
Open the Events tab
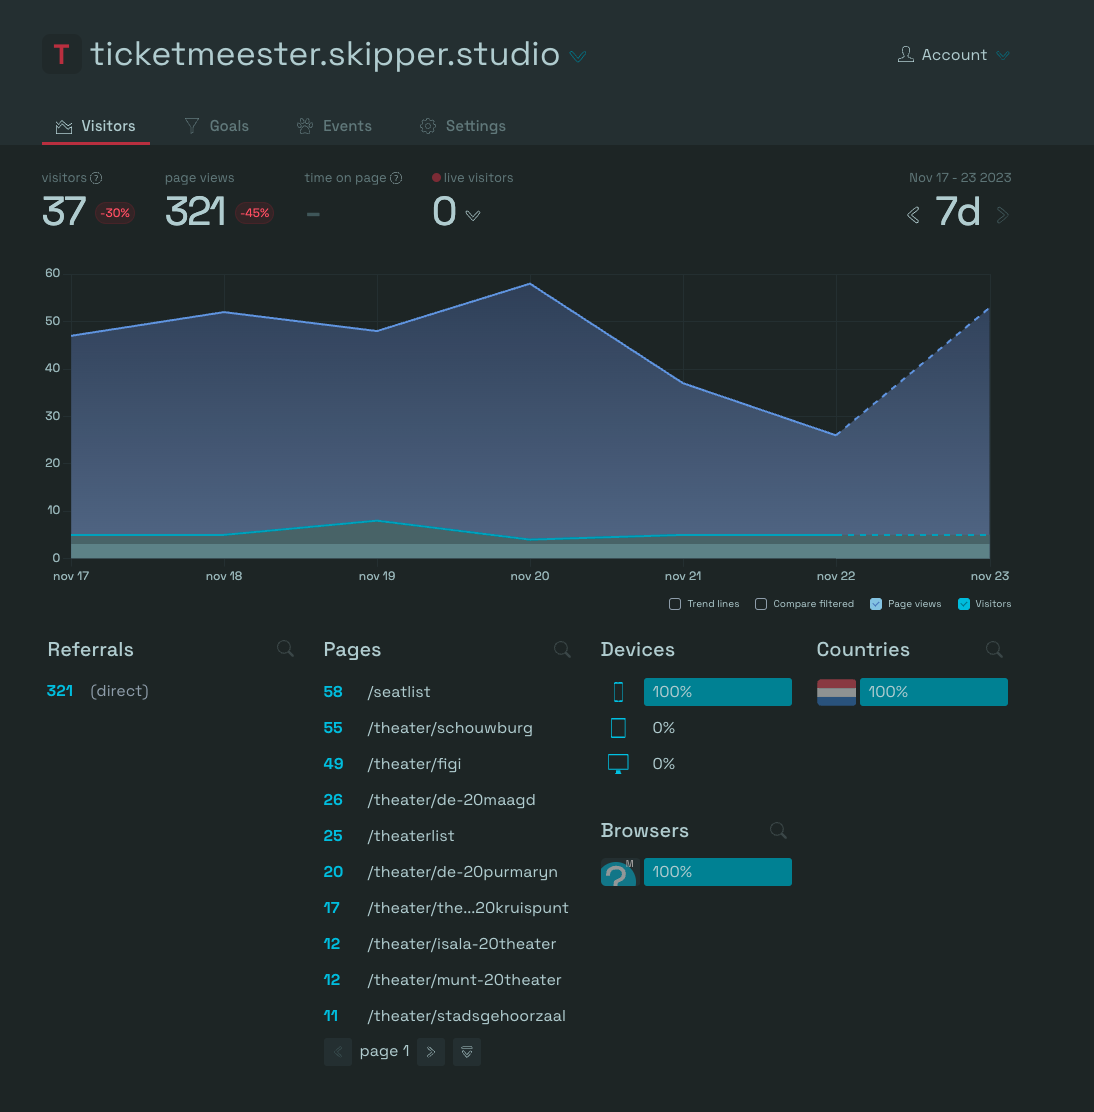click(334, 126)
